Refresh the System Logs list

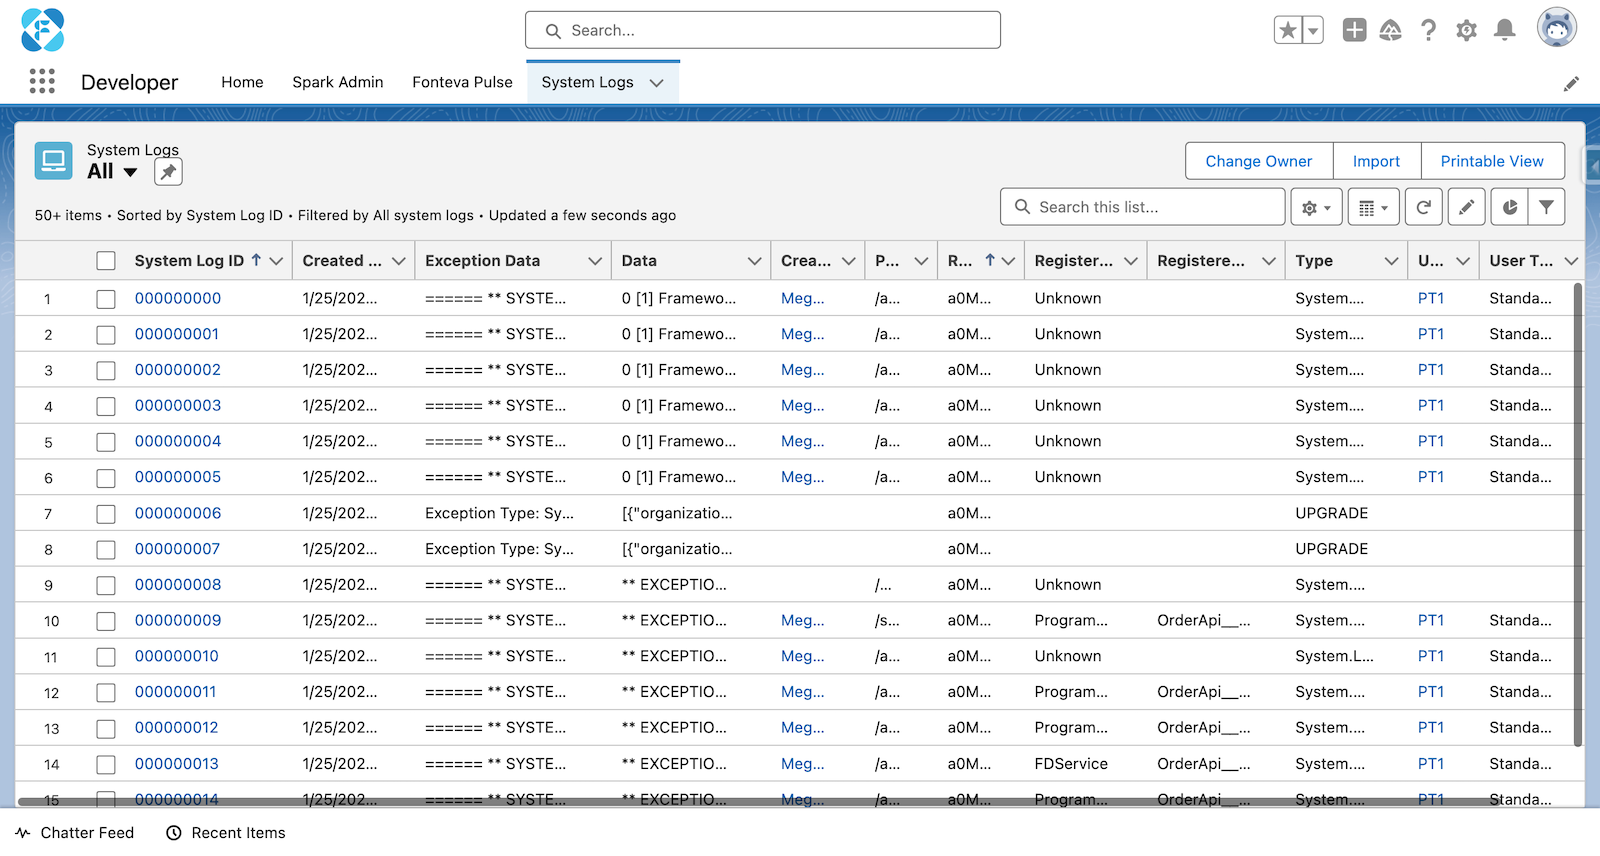pyautogui.click(x=1423, y=207)
